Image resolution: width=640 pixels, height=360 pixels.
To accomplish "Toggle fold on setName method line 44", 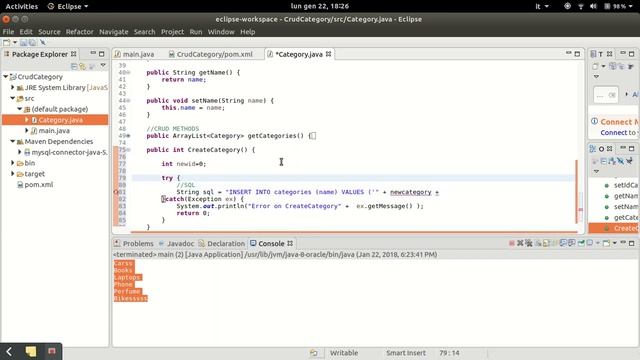I will click(x=128, y=100).
